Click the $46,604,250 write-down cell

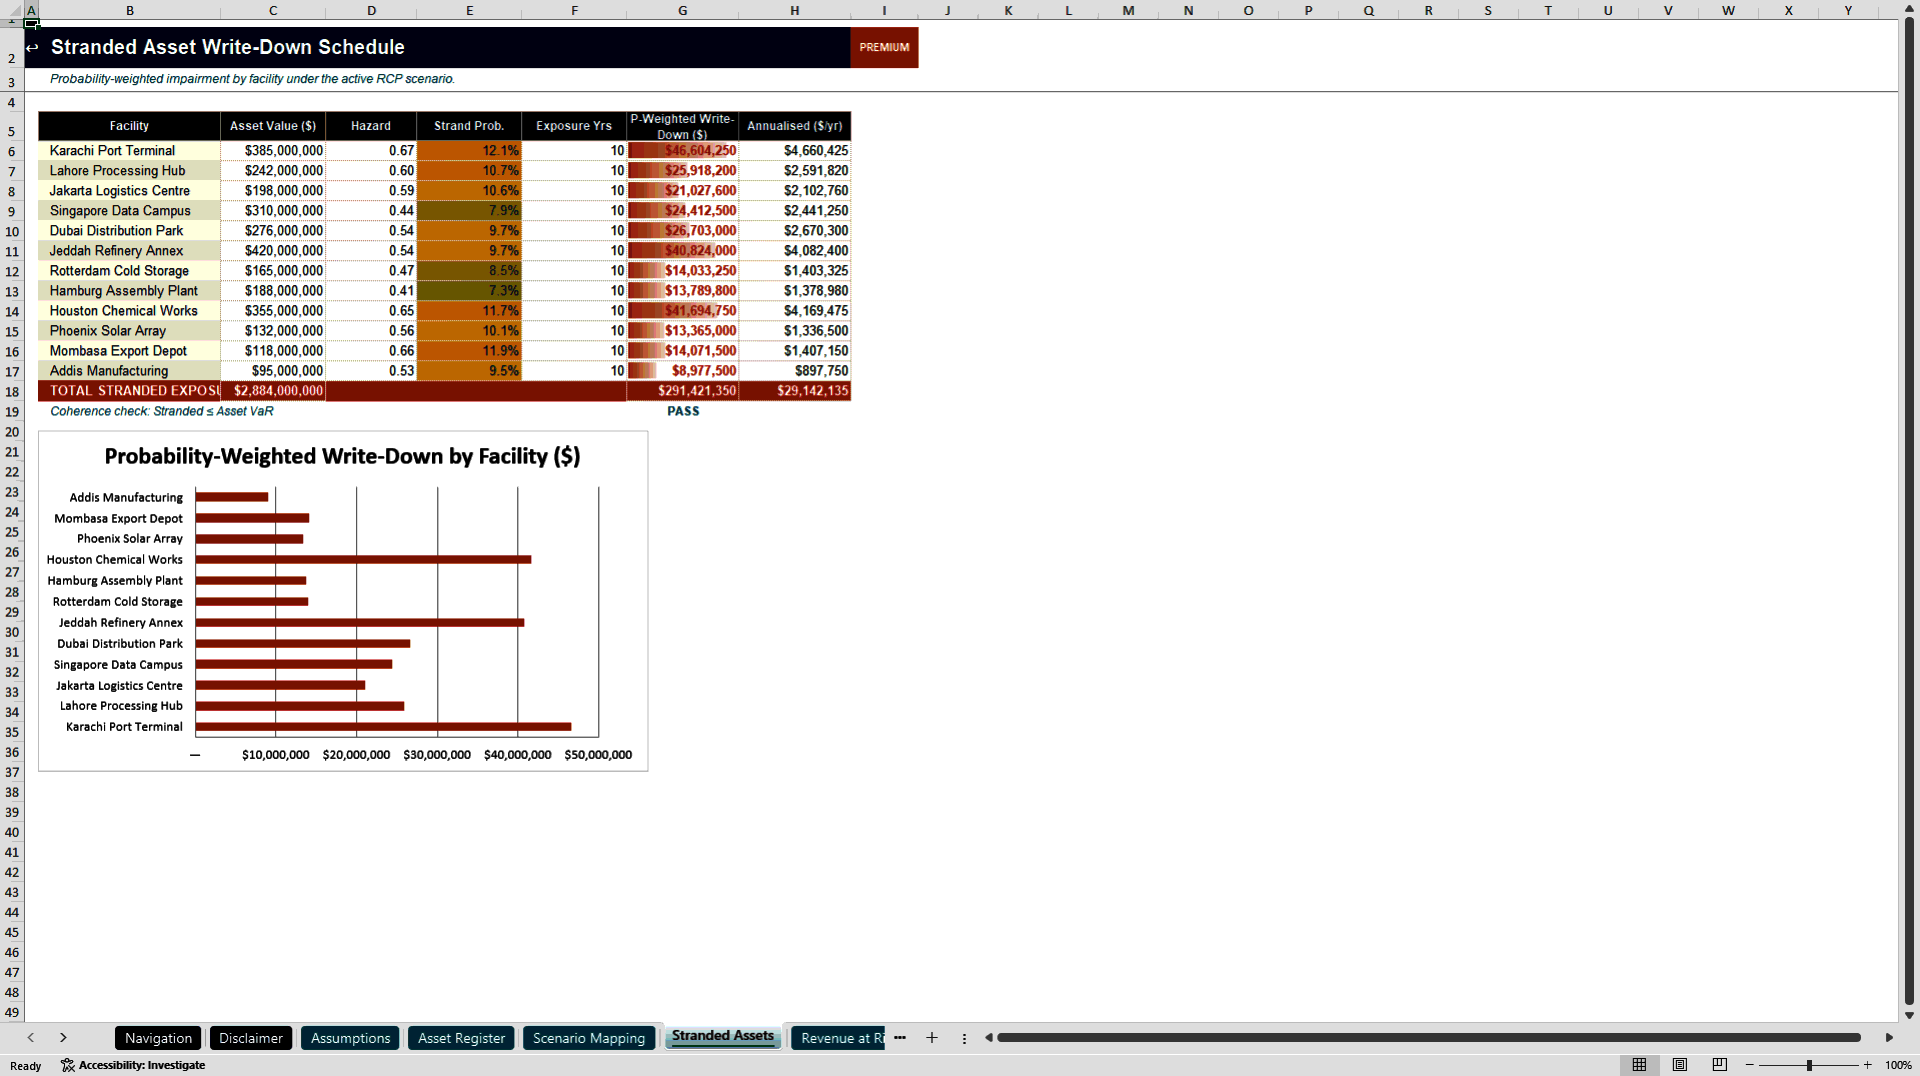[x=683, y=151]
